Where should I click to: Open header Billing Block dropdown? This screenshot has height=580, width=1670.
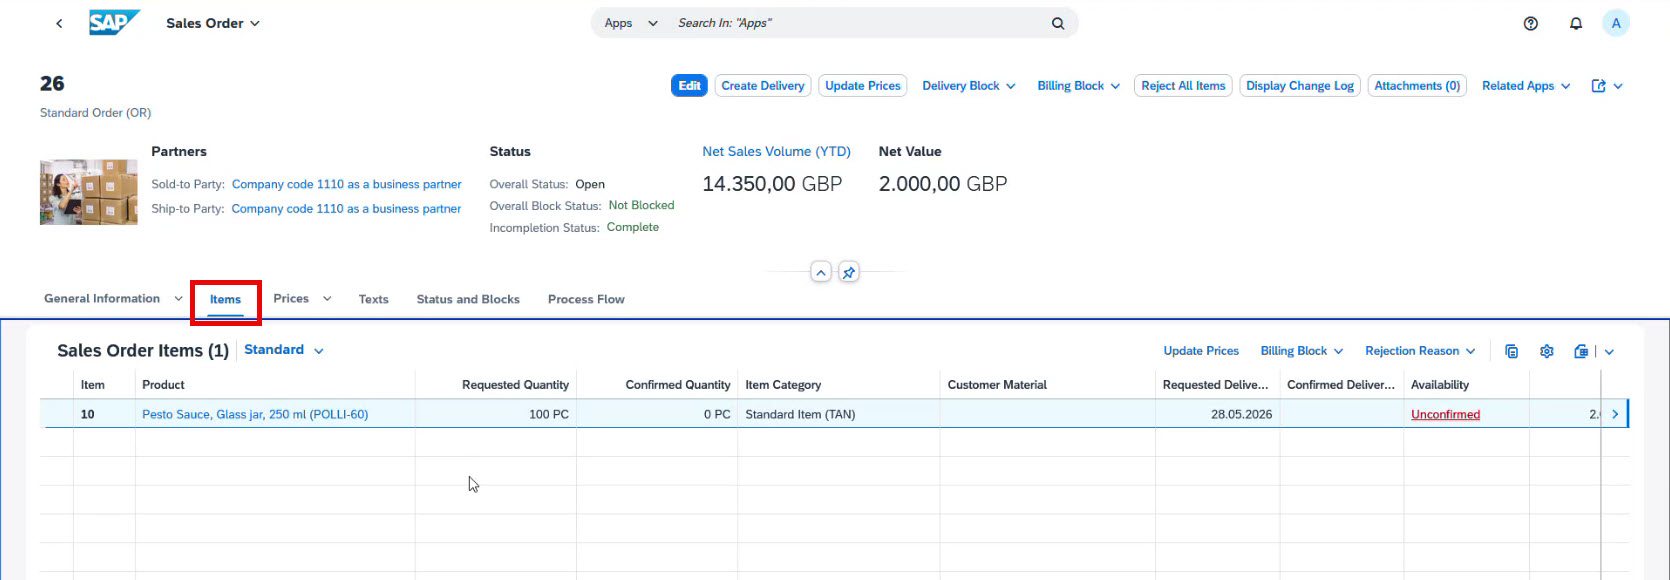(1079, 86)
